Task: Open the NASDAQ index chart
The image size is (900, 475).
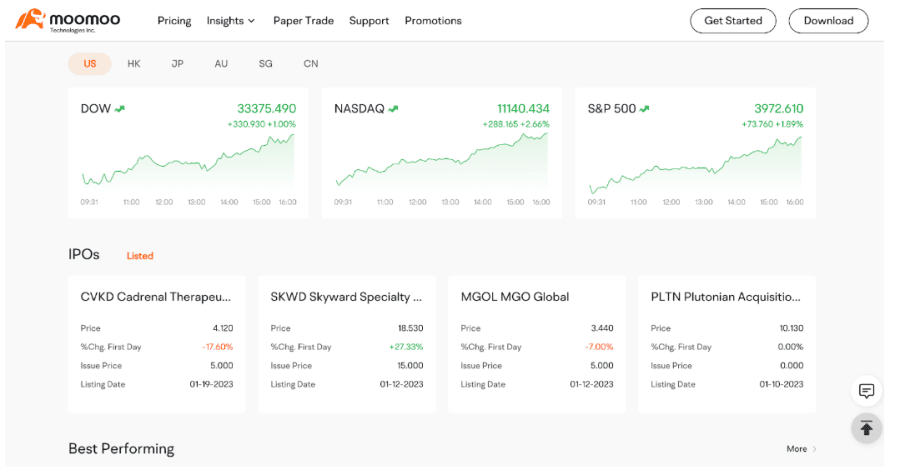Action: (x=442, y=153)
